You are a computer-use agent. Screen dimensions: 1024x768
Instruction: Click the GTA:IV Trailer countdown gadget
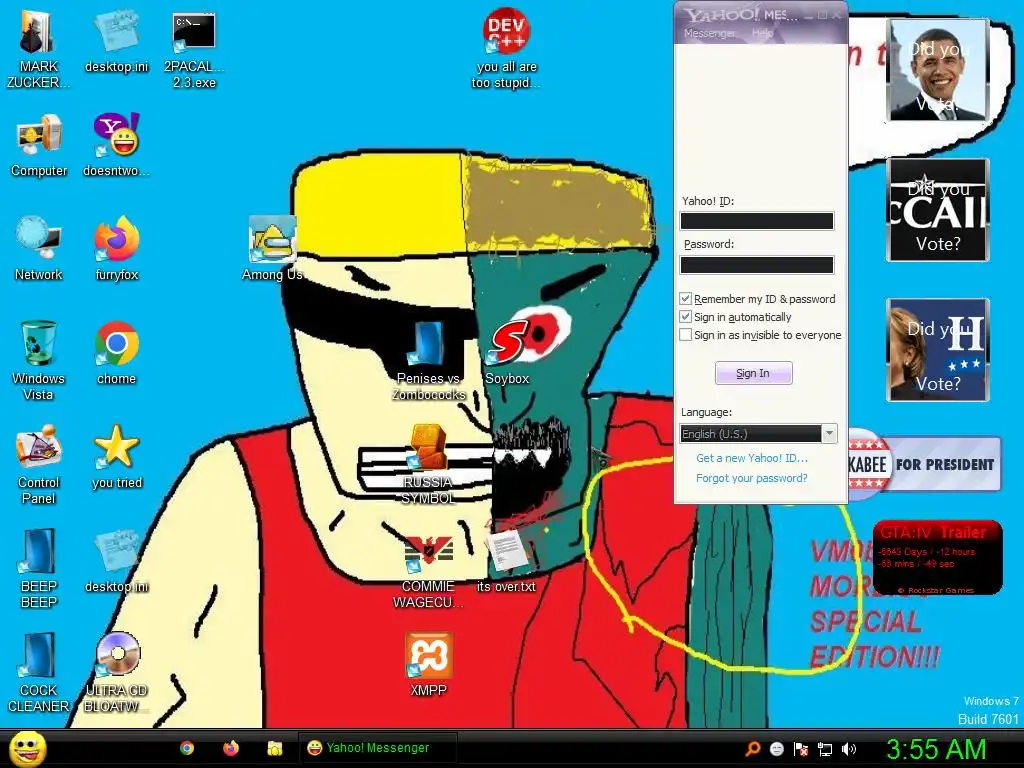pyautogui.click(x=937, y=557)
